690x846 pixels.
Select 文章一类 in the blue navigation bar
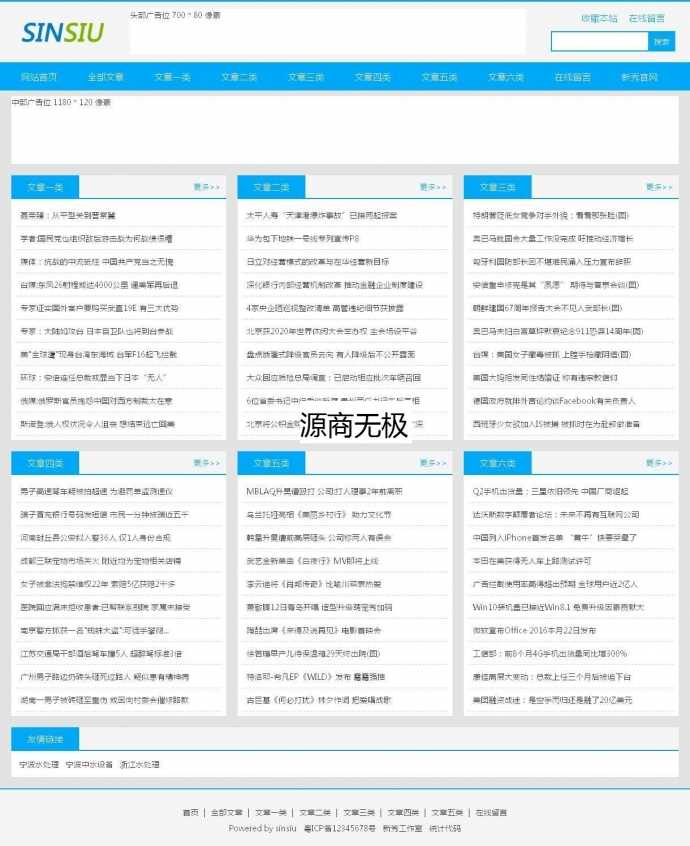[172, 77]
